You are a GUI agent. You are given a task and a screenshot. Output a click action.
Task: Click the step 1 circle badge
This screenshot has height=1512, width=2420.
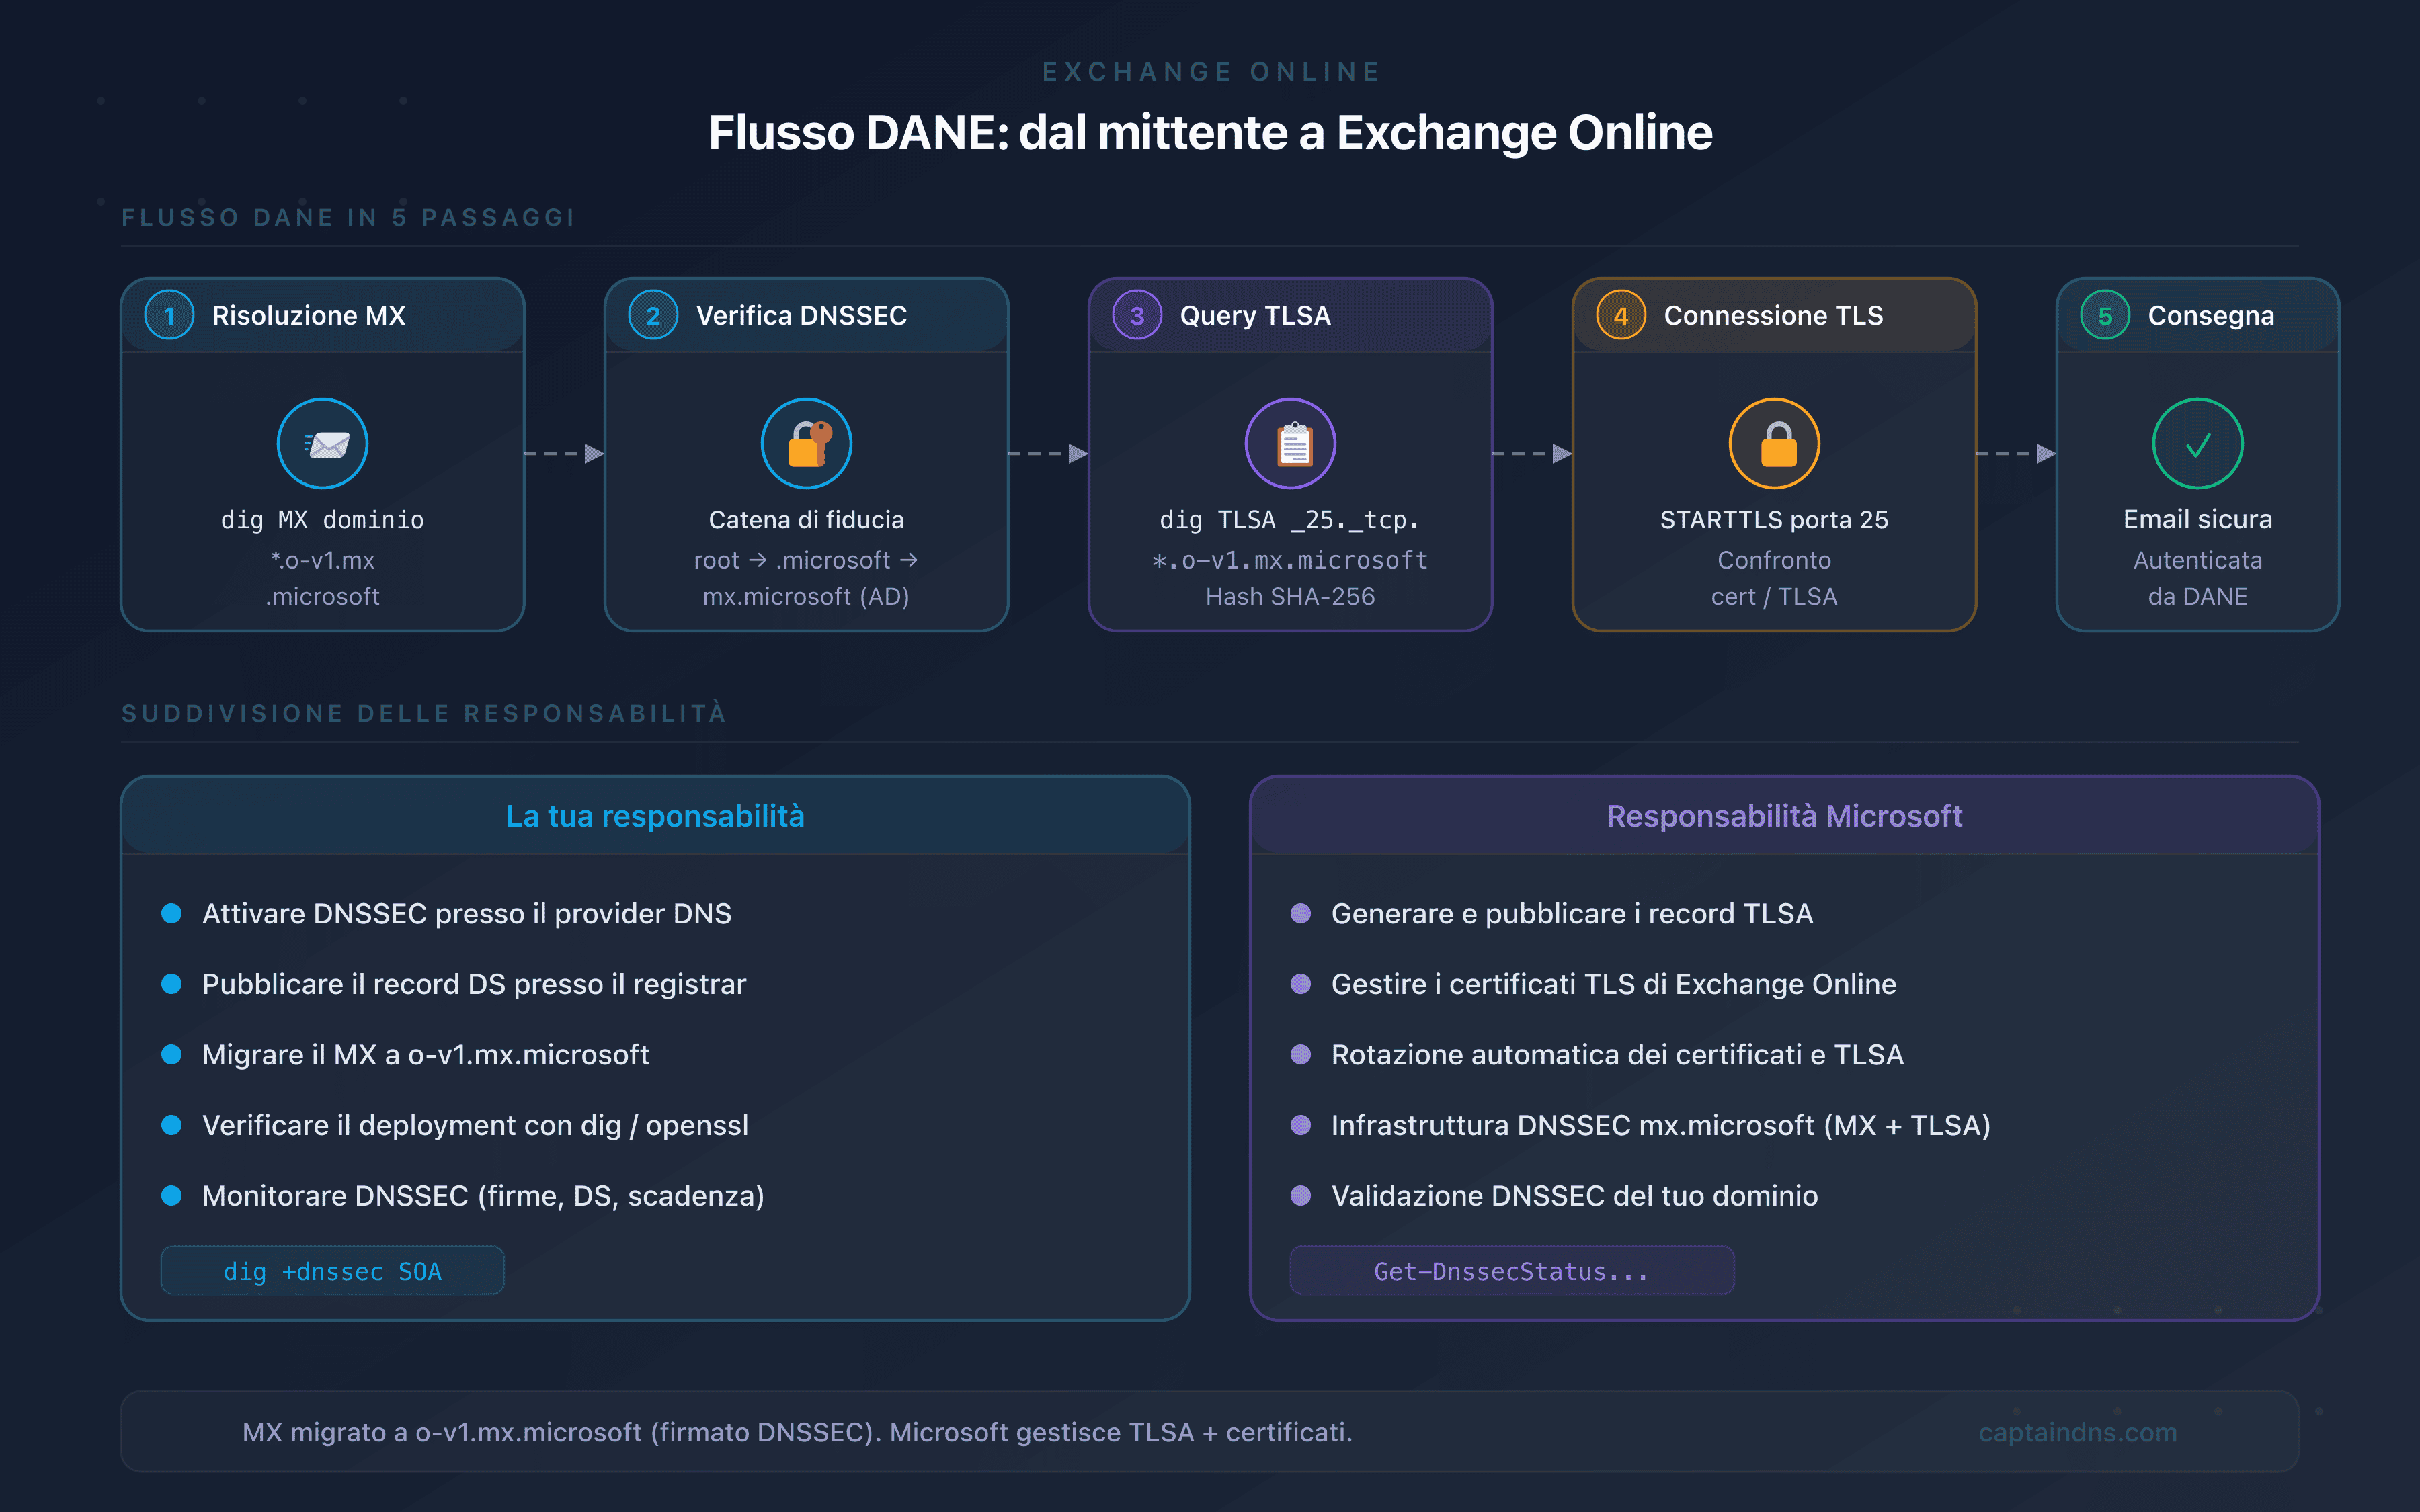(170, 315)
